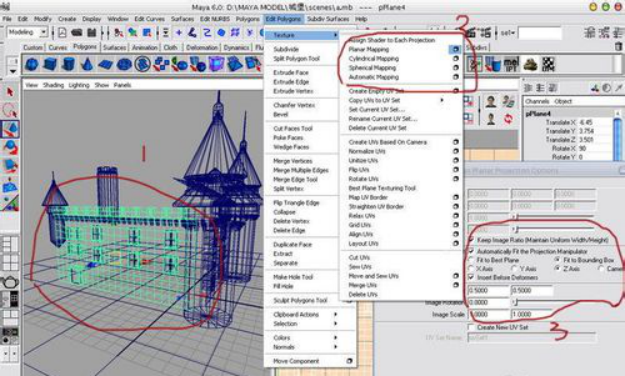Click the circled shelf icon after torus
Viewport: 625px width, 376px height.
point(142,64)
